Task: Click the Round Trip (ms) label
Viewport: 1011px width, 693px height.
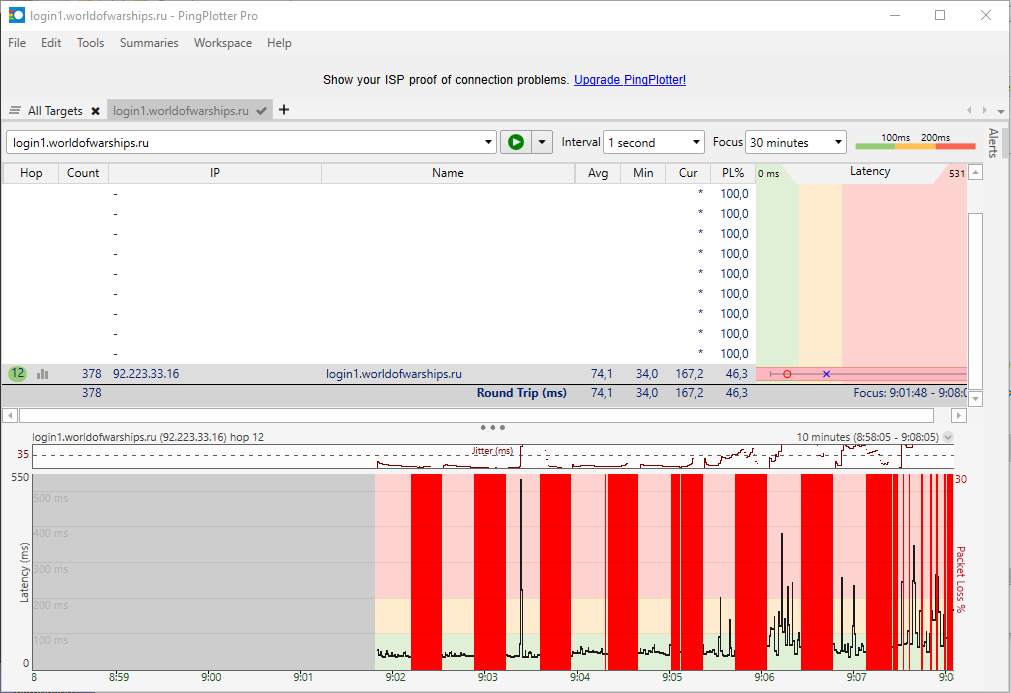Action: (522, 393)
